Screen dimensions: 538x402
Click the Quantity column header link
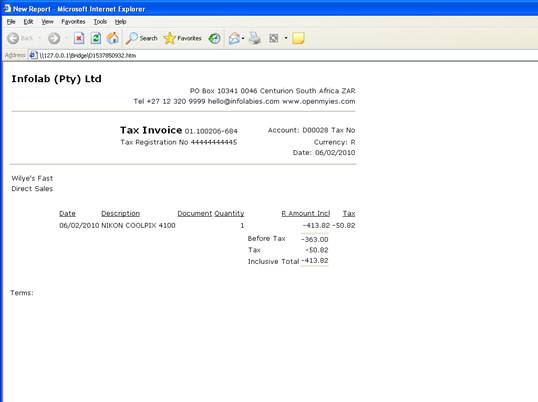click(x=229, y=213)
